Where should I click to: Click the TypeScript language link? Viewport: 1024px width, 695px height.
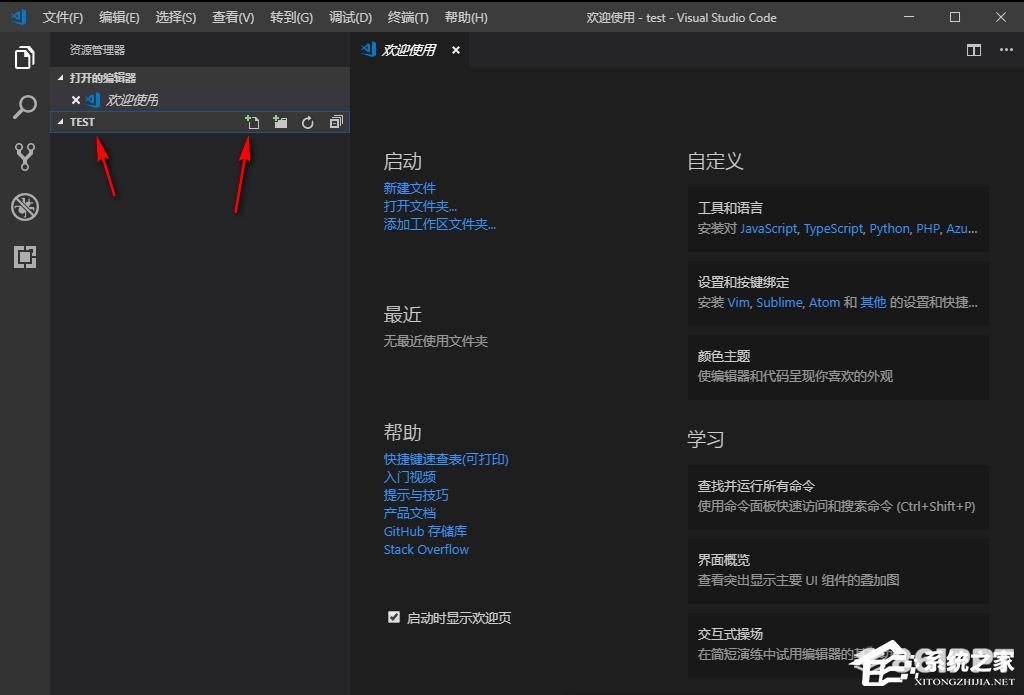pos(833,229)
